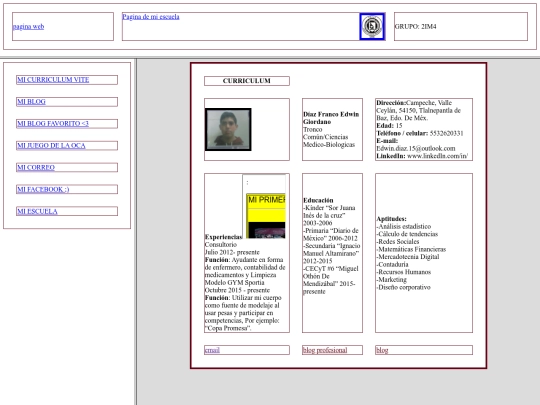Select name 'Díaz Franco Edwin Giordano'
The height and width of the screenshot is (405, 540).
click(331, 118)
